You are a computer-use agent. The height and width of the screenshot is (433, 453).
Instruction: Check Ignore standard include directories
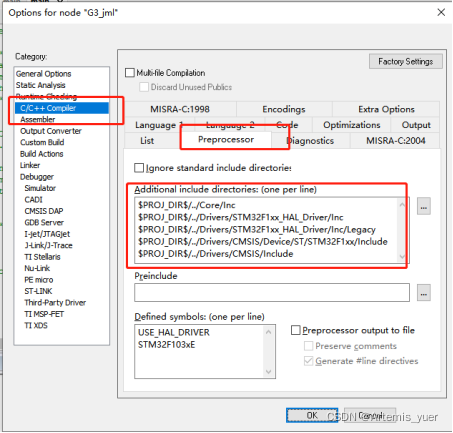point(139,168)
